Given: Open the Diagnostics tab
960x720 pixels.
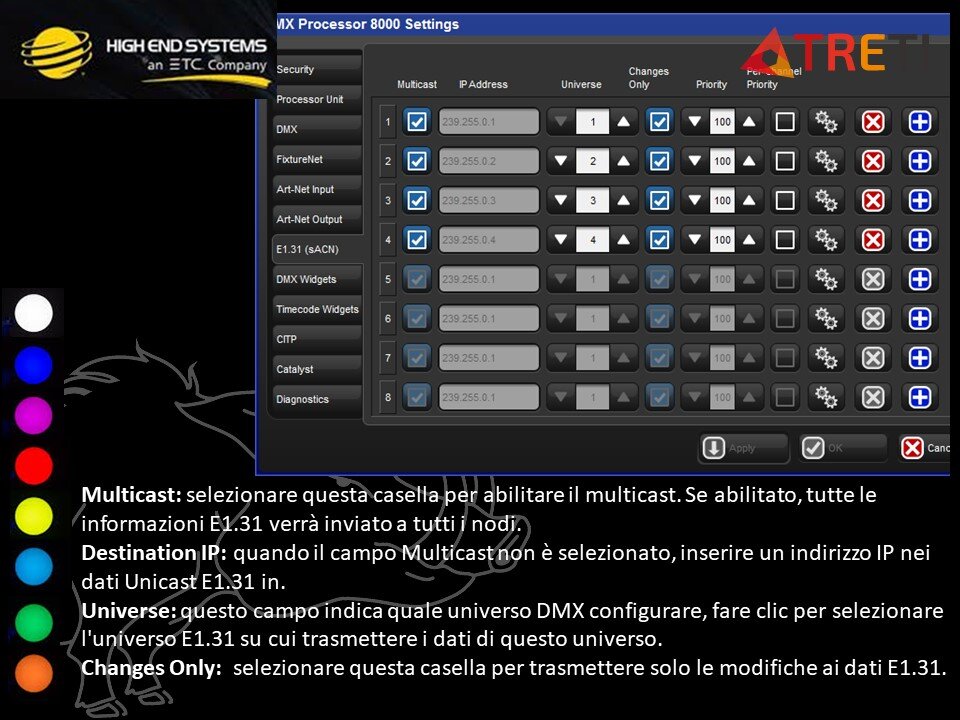Looking at the screenshot, I should pos(317,399).
